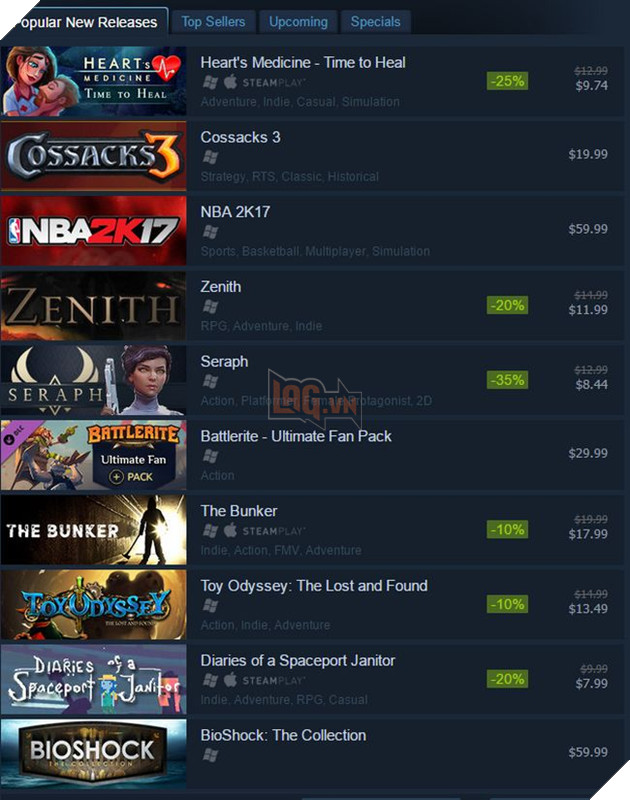Click Apple icon under Diaries of a Spaceport Janitor
This screenshot has width=630, height=800.
tap(231, 680)
